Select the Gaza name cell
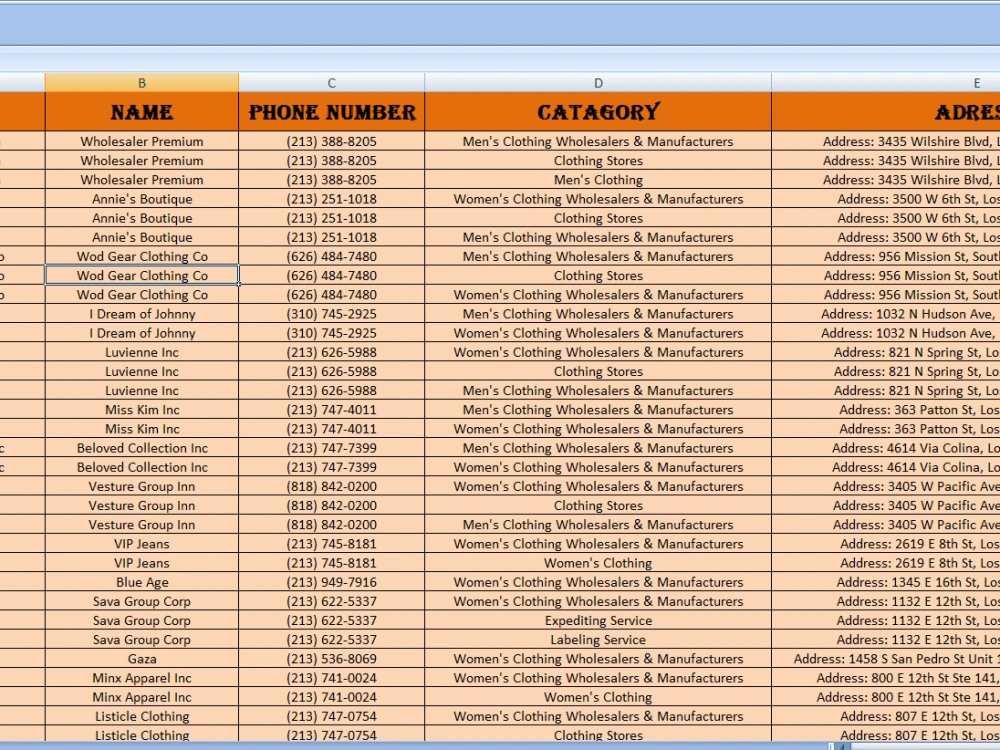The height and width of the screenshot is (750, 1000). 142,659
